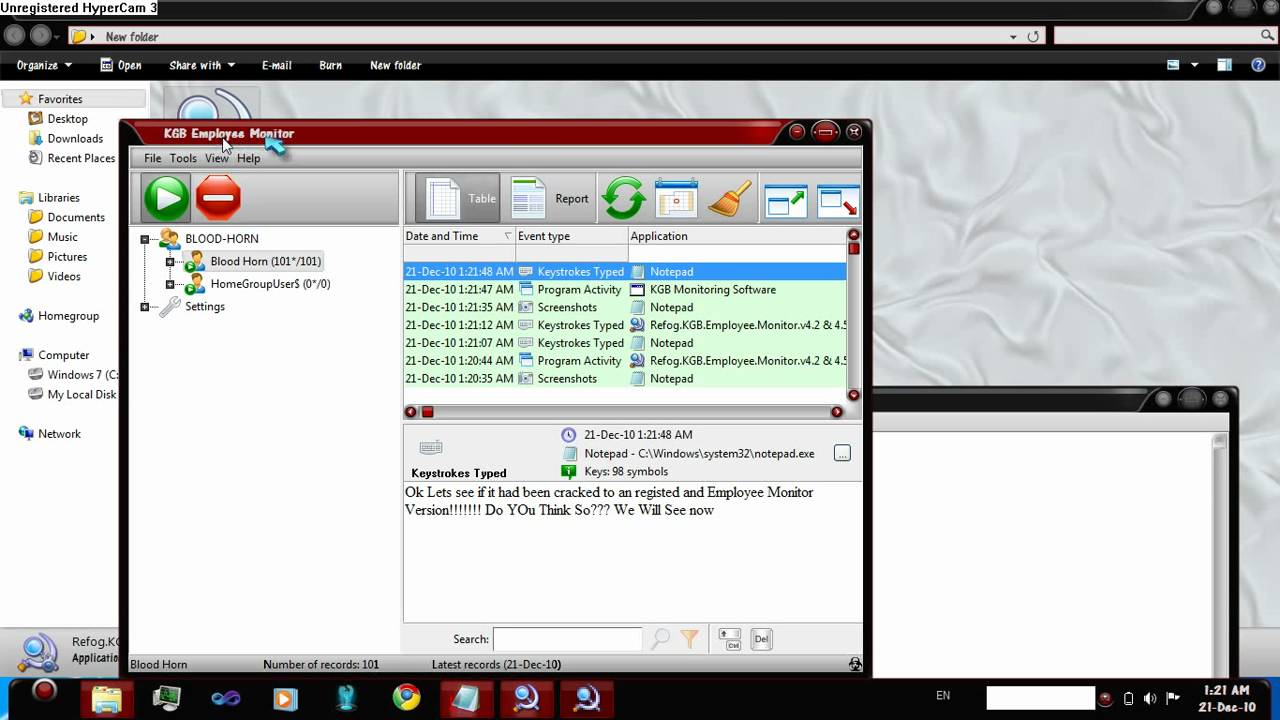The height and width of the screenshot is (720, 1280).
Task: Click Open in the Explorer toolbar
Action: [121, 65]
